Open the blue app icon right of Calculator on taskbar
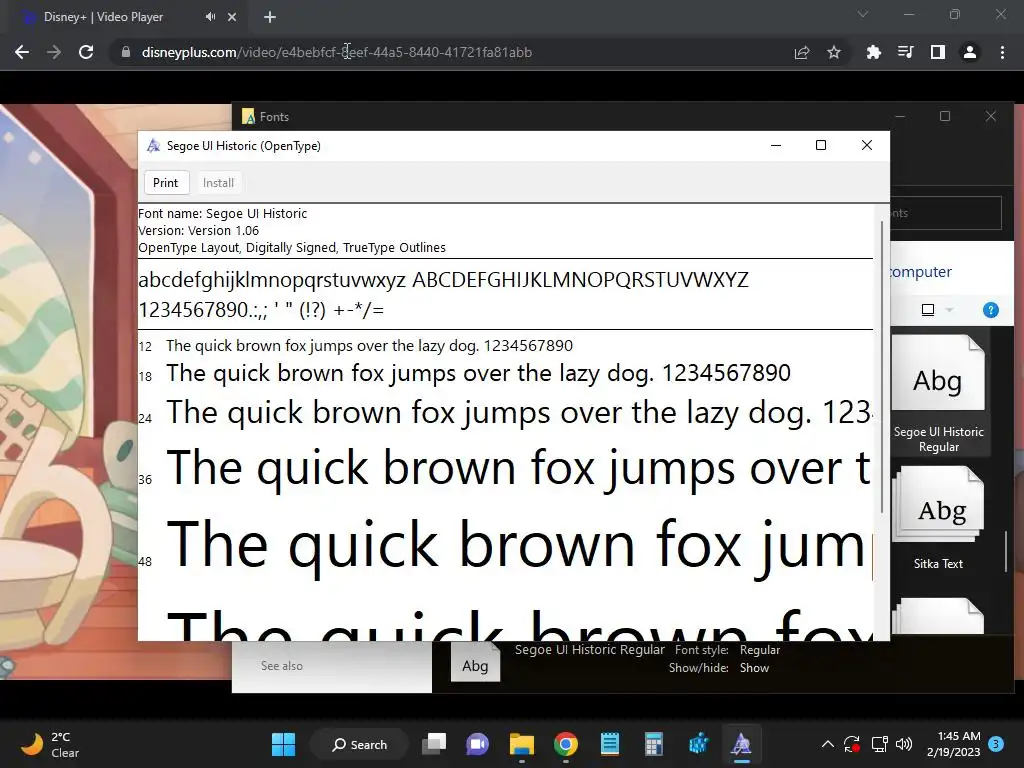Screen dimensions: 1024x768 pos(697,744)
